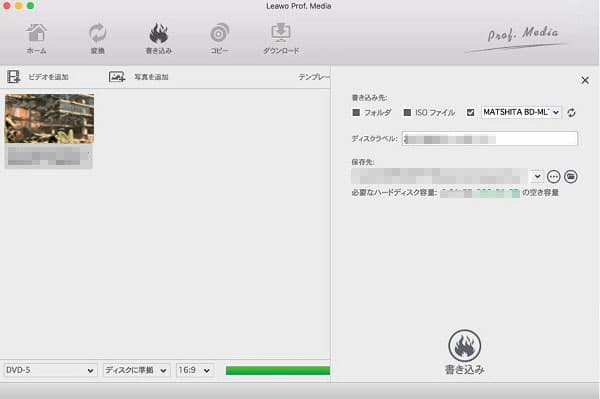Refresh the disc drive list
Image resolution: width=600 pixels, height=399 pixels.
coord(571,112)
